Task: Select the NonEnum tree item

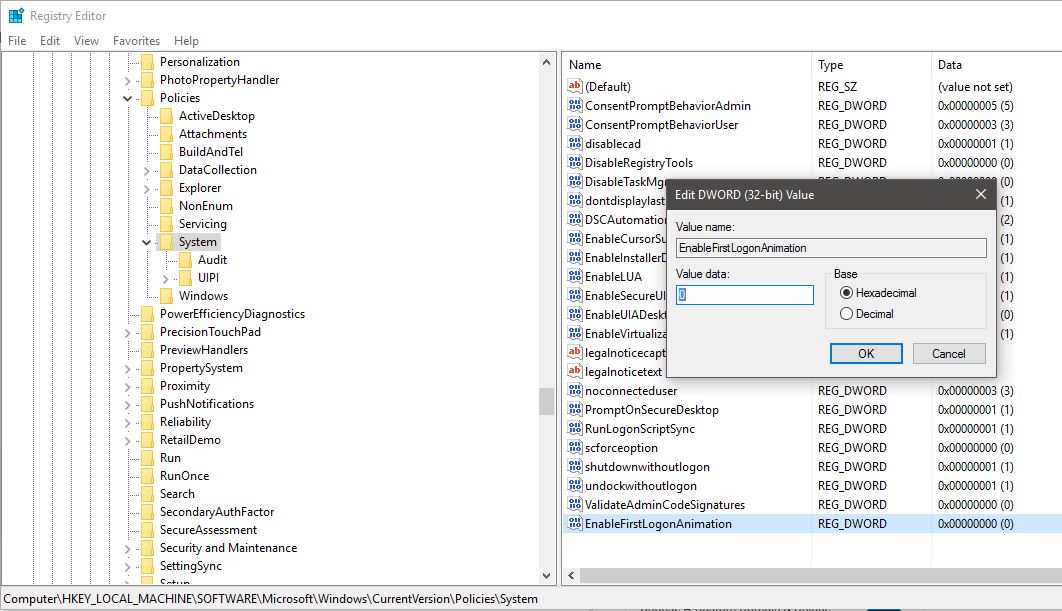Action: click(205, 206)
